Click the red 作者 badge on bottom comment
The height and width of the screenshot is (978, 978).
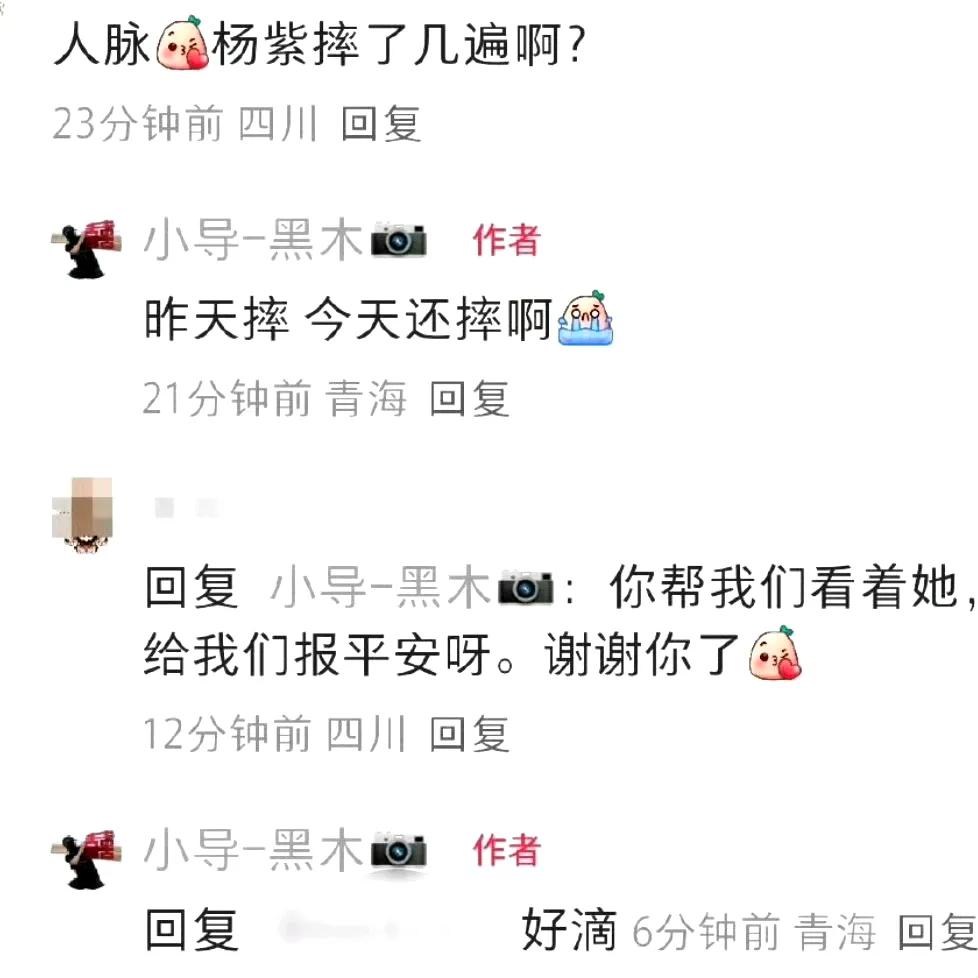click(x=506, y=850)
